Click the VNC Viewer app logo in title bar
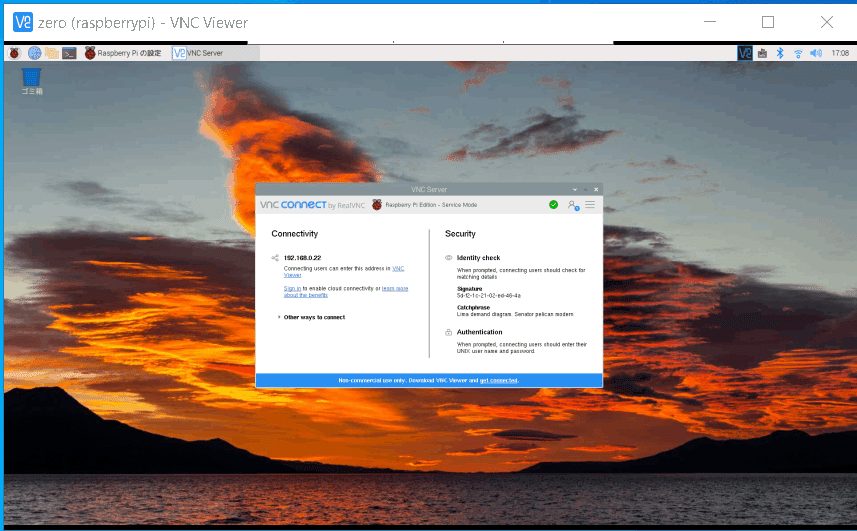 [x=23, y=22]
